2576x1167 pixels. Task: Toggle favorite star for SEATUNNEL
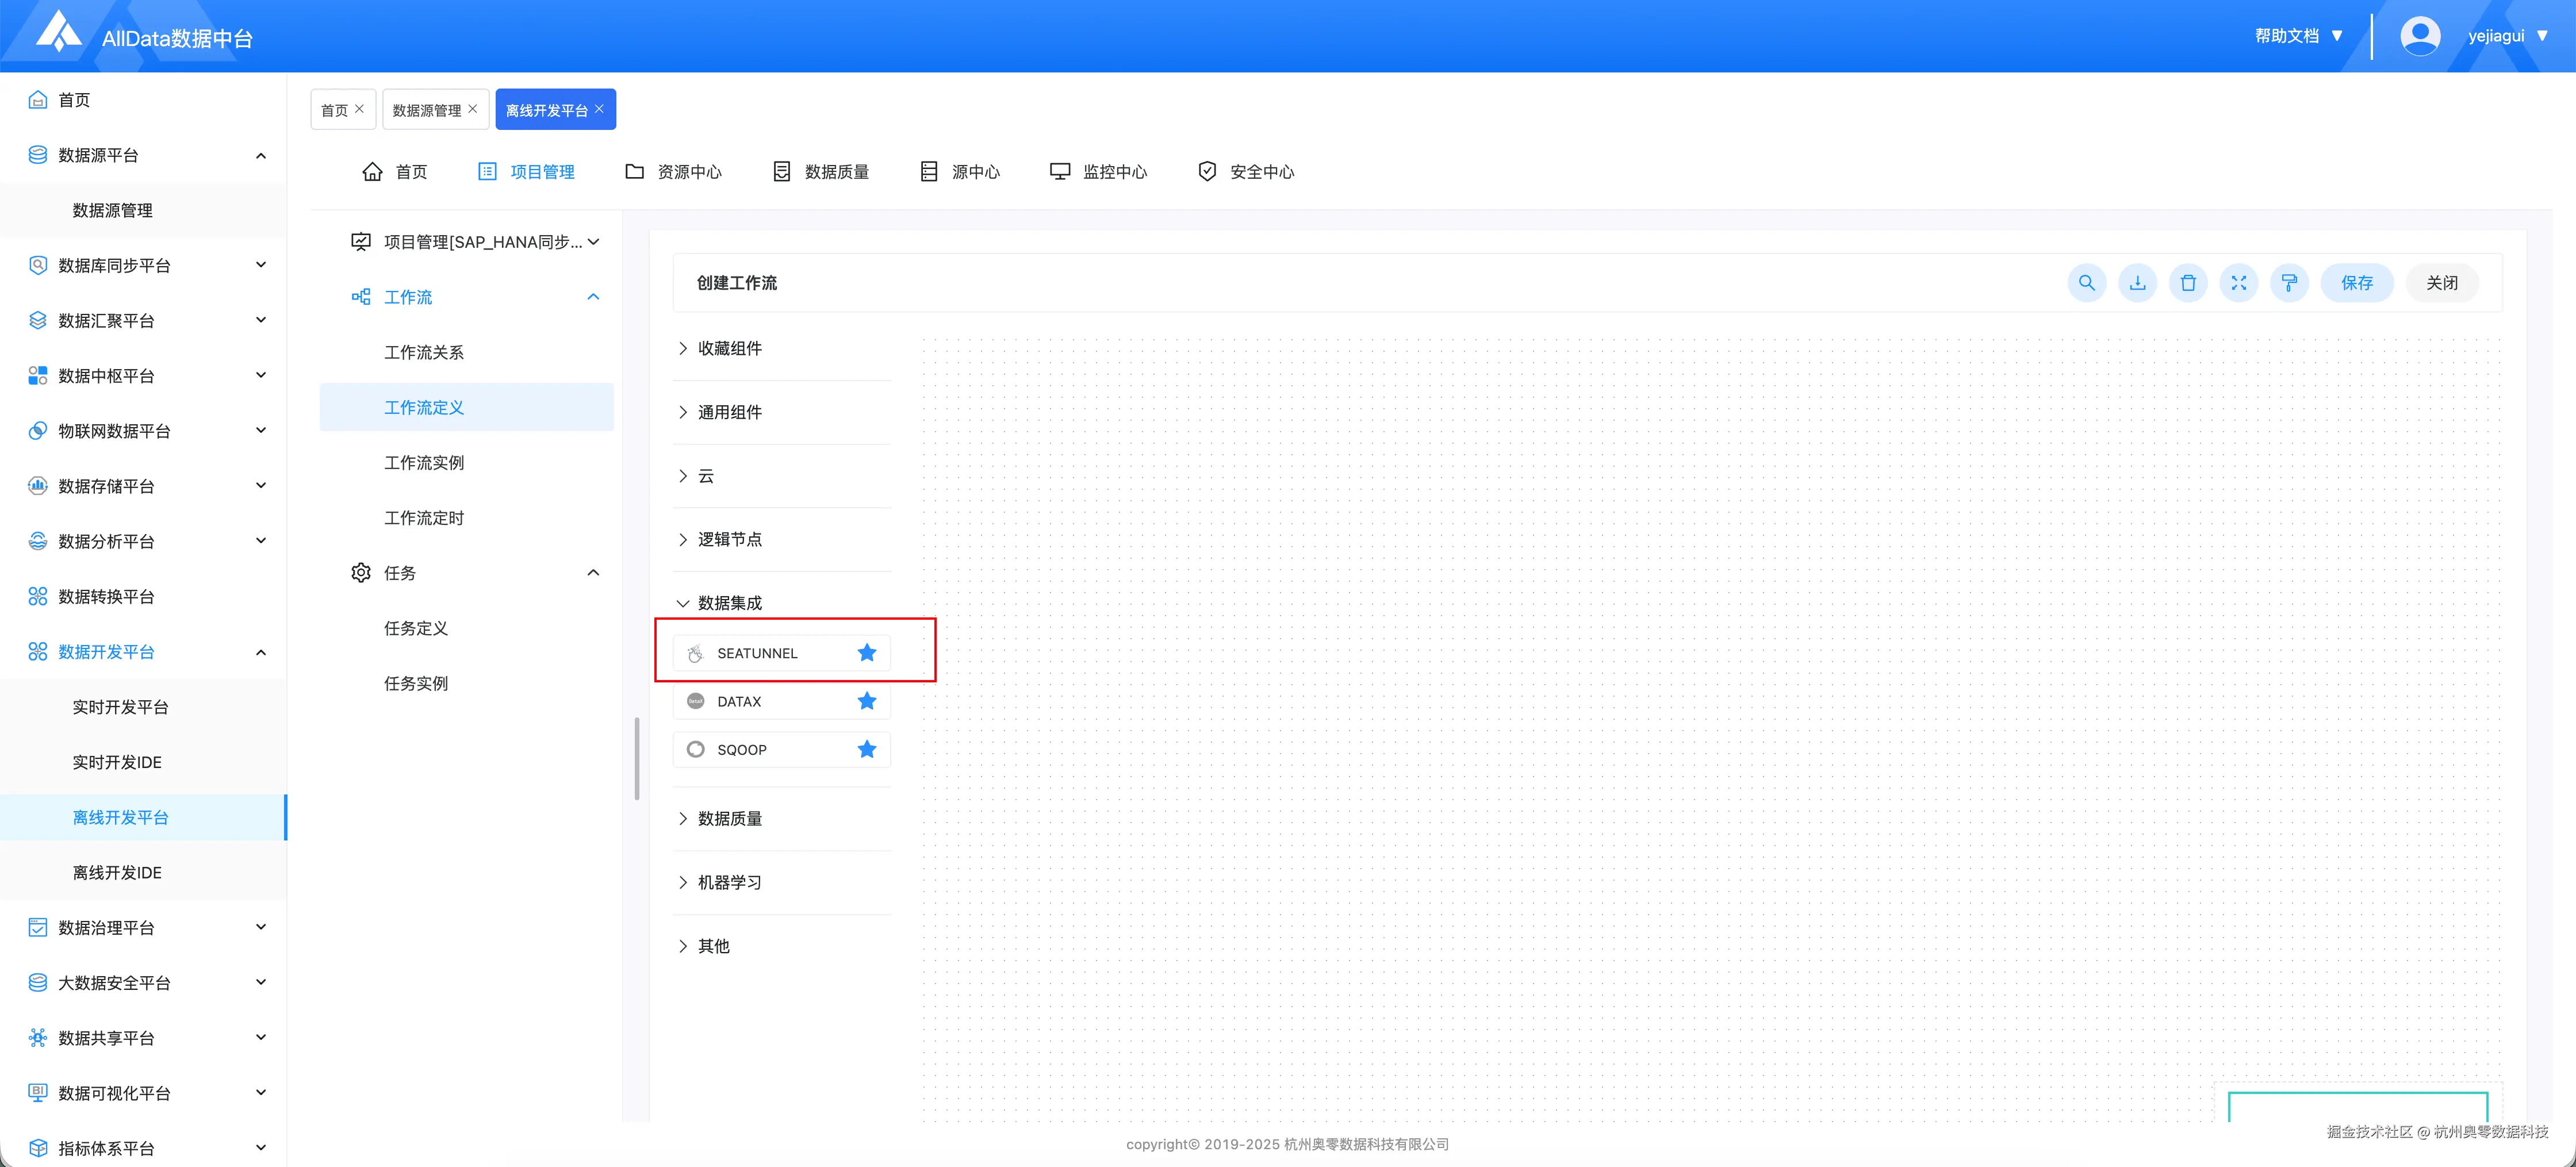pyautogui.click(x=866, y=653)
